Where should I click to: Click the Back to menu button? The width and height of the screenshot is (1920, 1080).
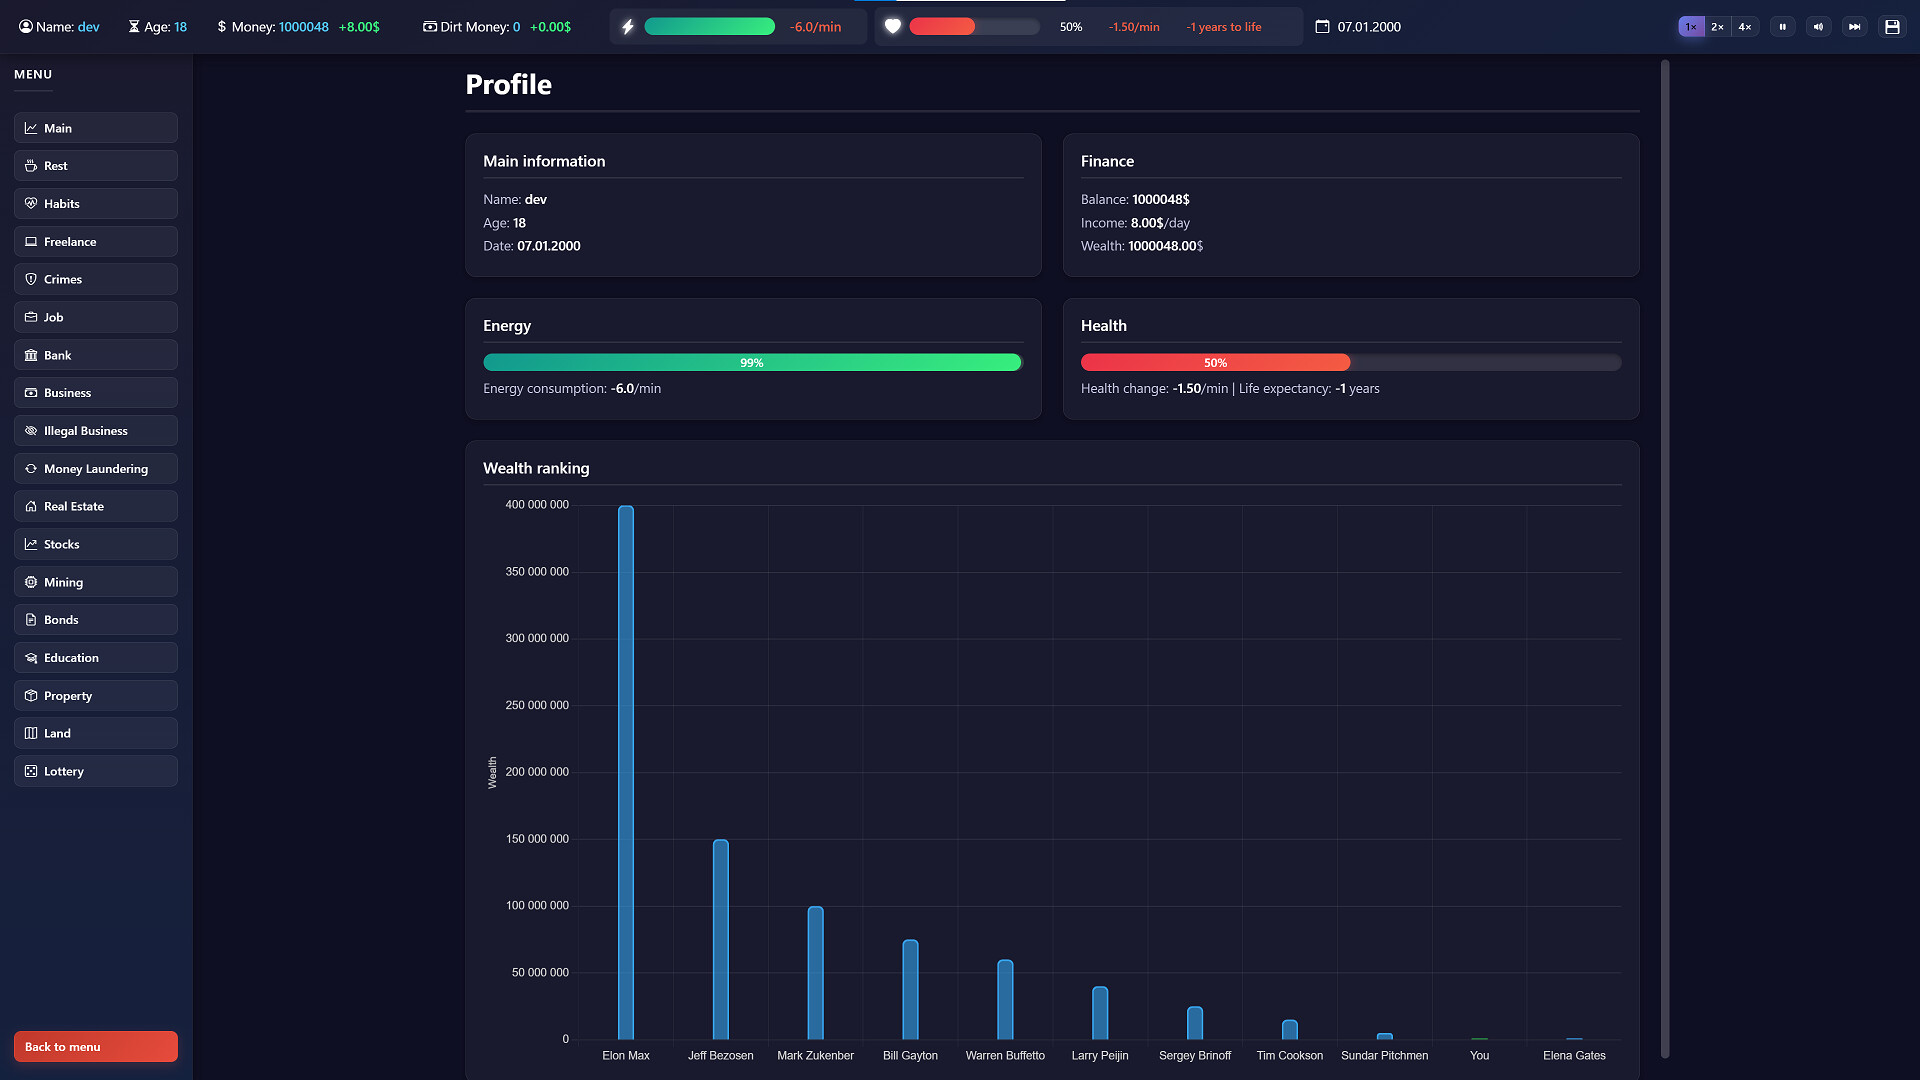tap(96, 1047)
